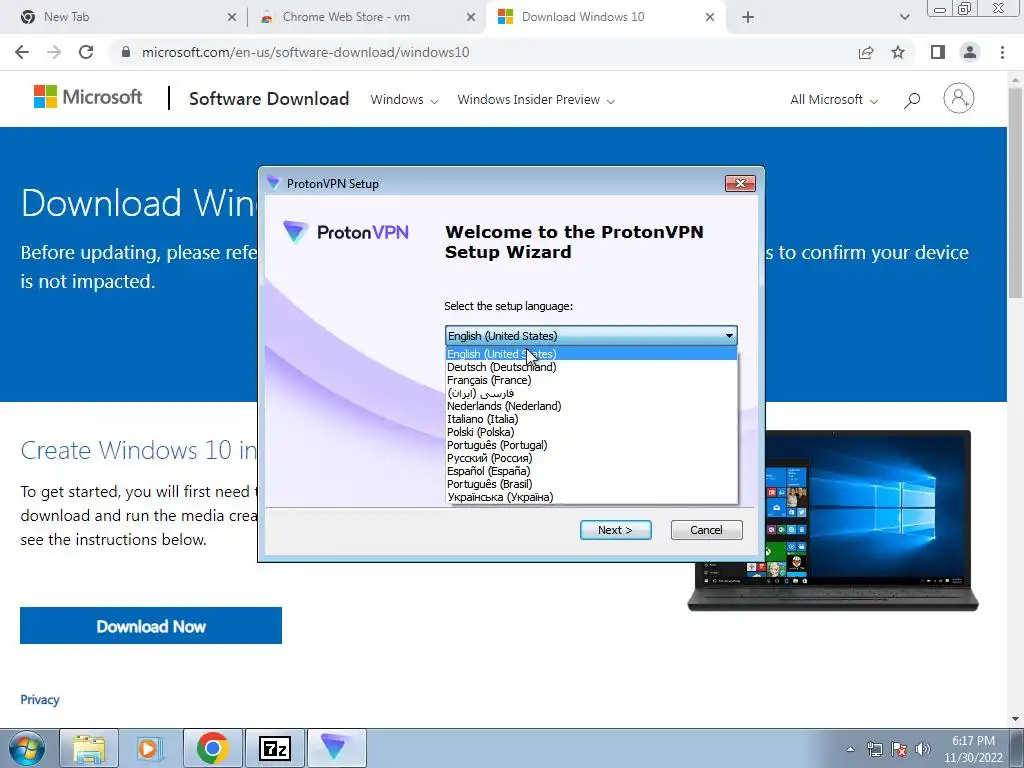
Task: Close the ProtonVPN Setup dialog
Action: (741, 184)
